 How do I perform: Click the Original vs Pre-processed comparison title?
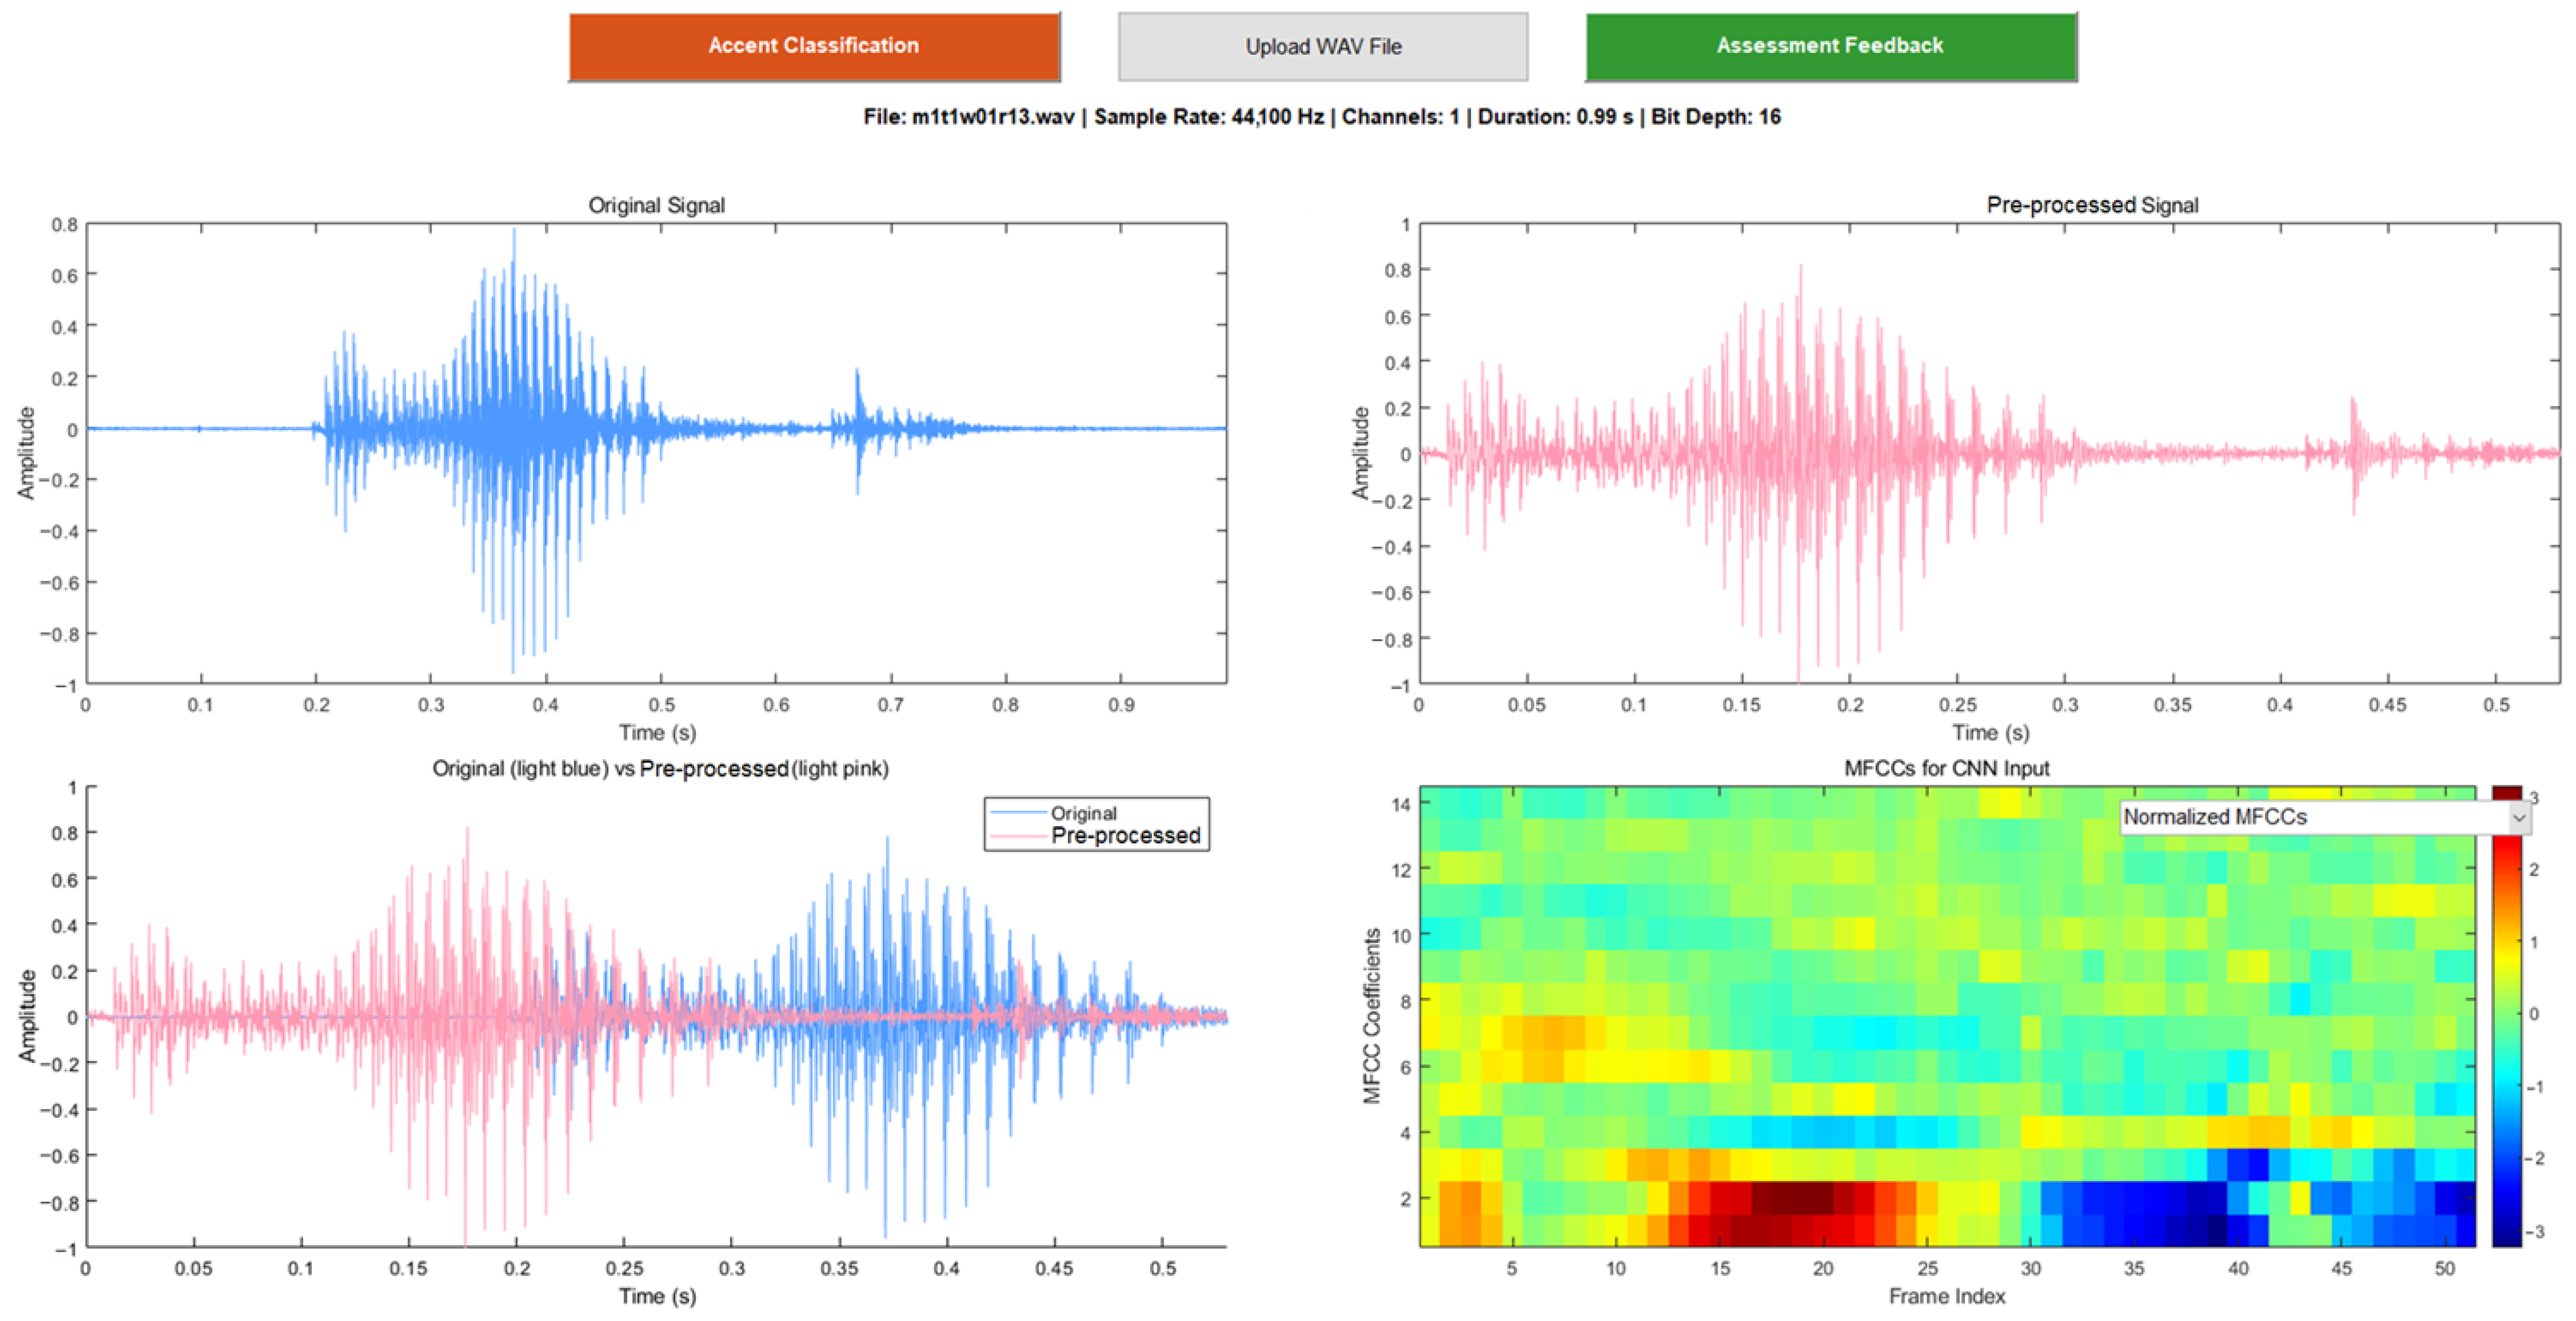(x=660, y=768)
